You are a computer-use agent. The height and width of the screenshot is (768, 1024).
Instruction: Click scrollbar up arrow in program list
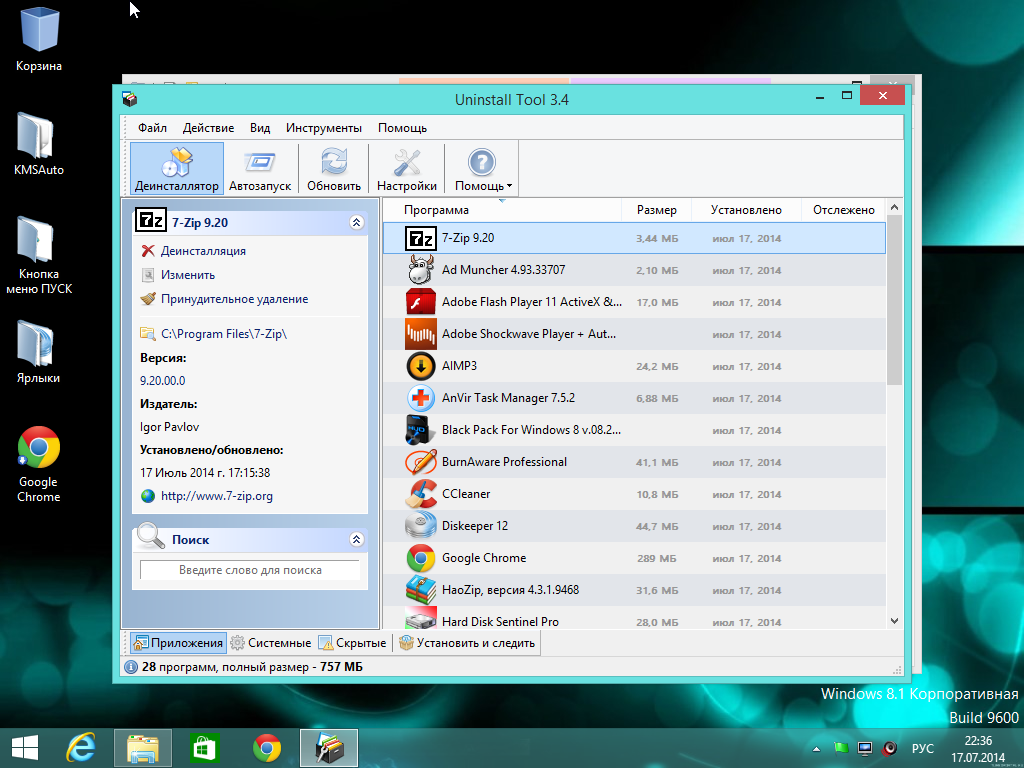tap(895, 208)
